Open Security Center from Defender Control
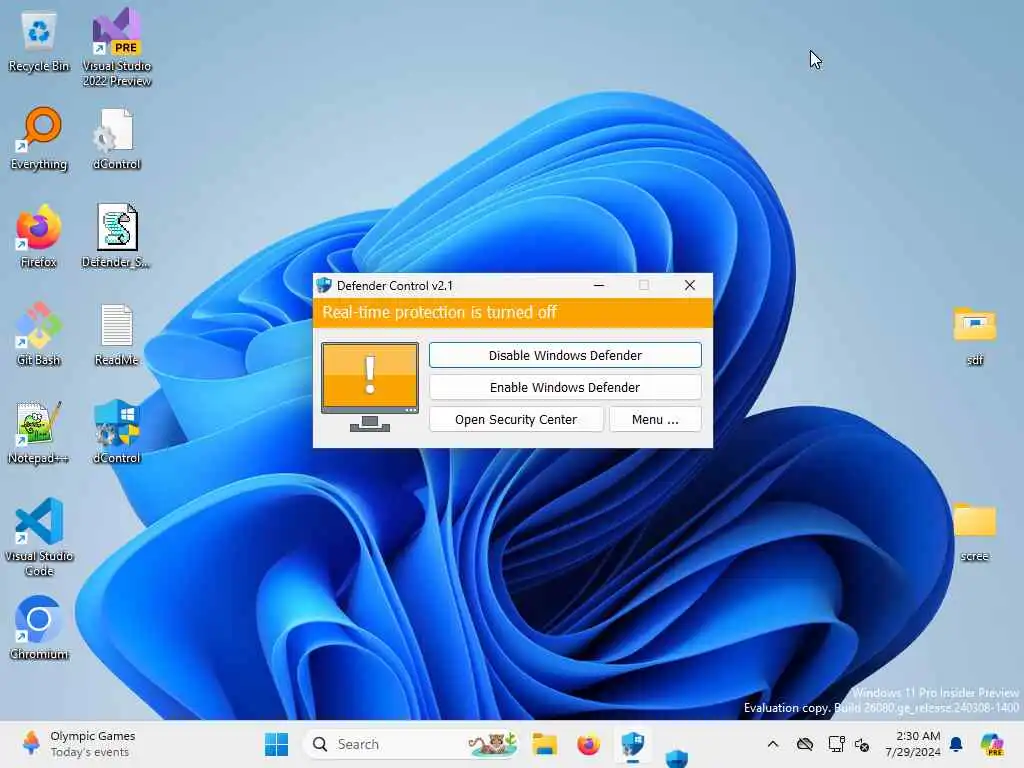Screen dimensions: 1024x768 click(x=516, y=419)
